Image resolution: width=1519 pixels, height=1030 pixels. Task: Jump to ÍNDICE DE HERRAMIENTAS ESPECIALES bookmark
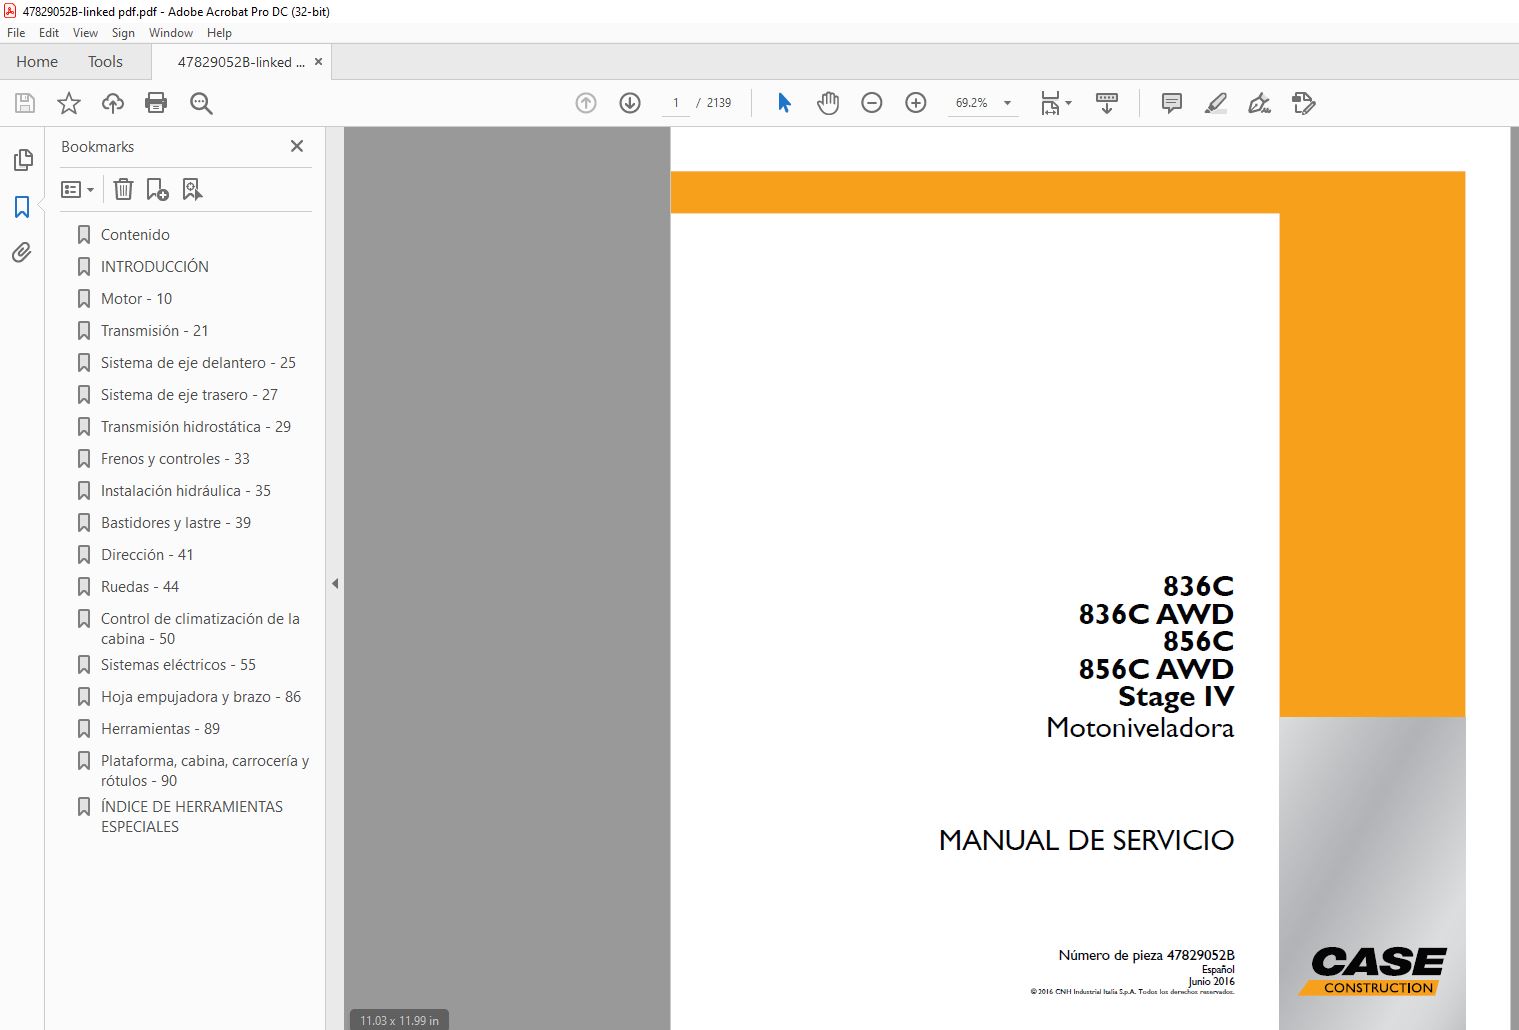[192, 817]
